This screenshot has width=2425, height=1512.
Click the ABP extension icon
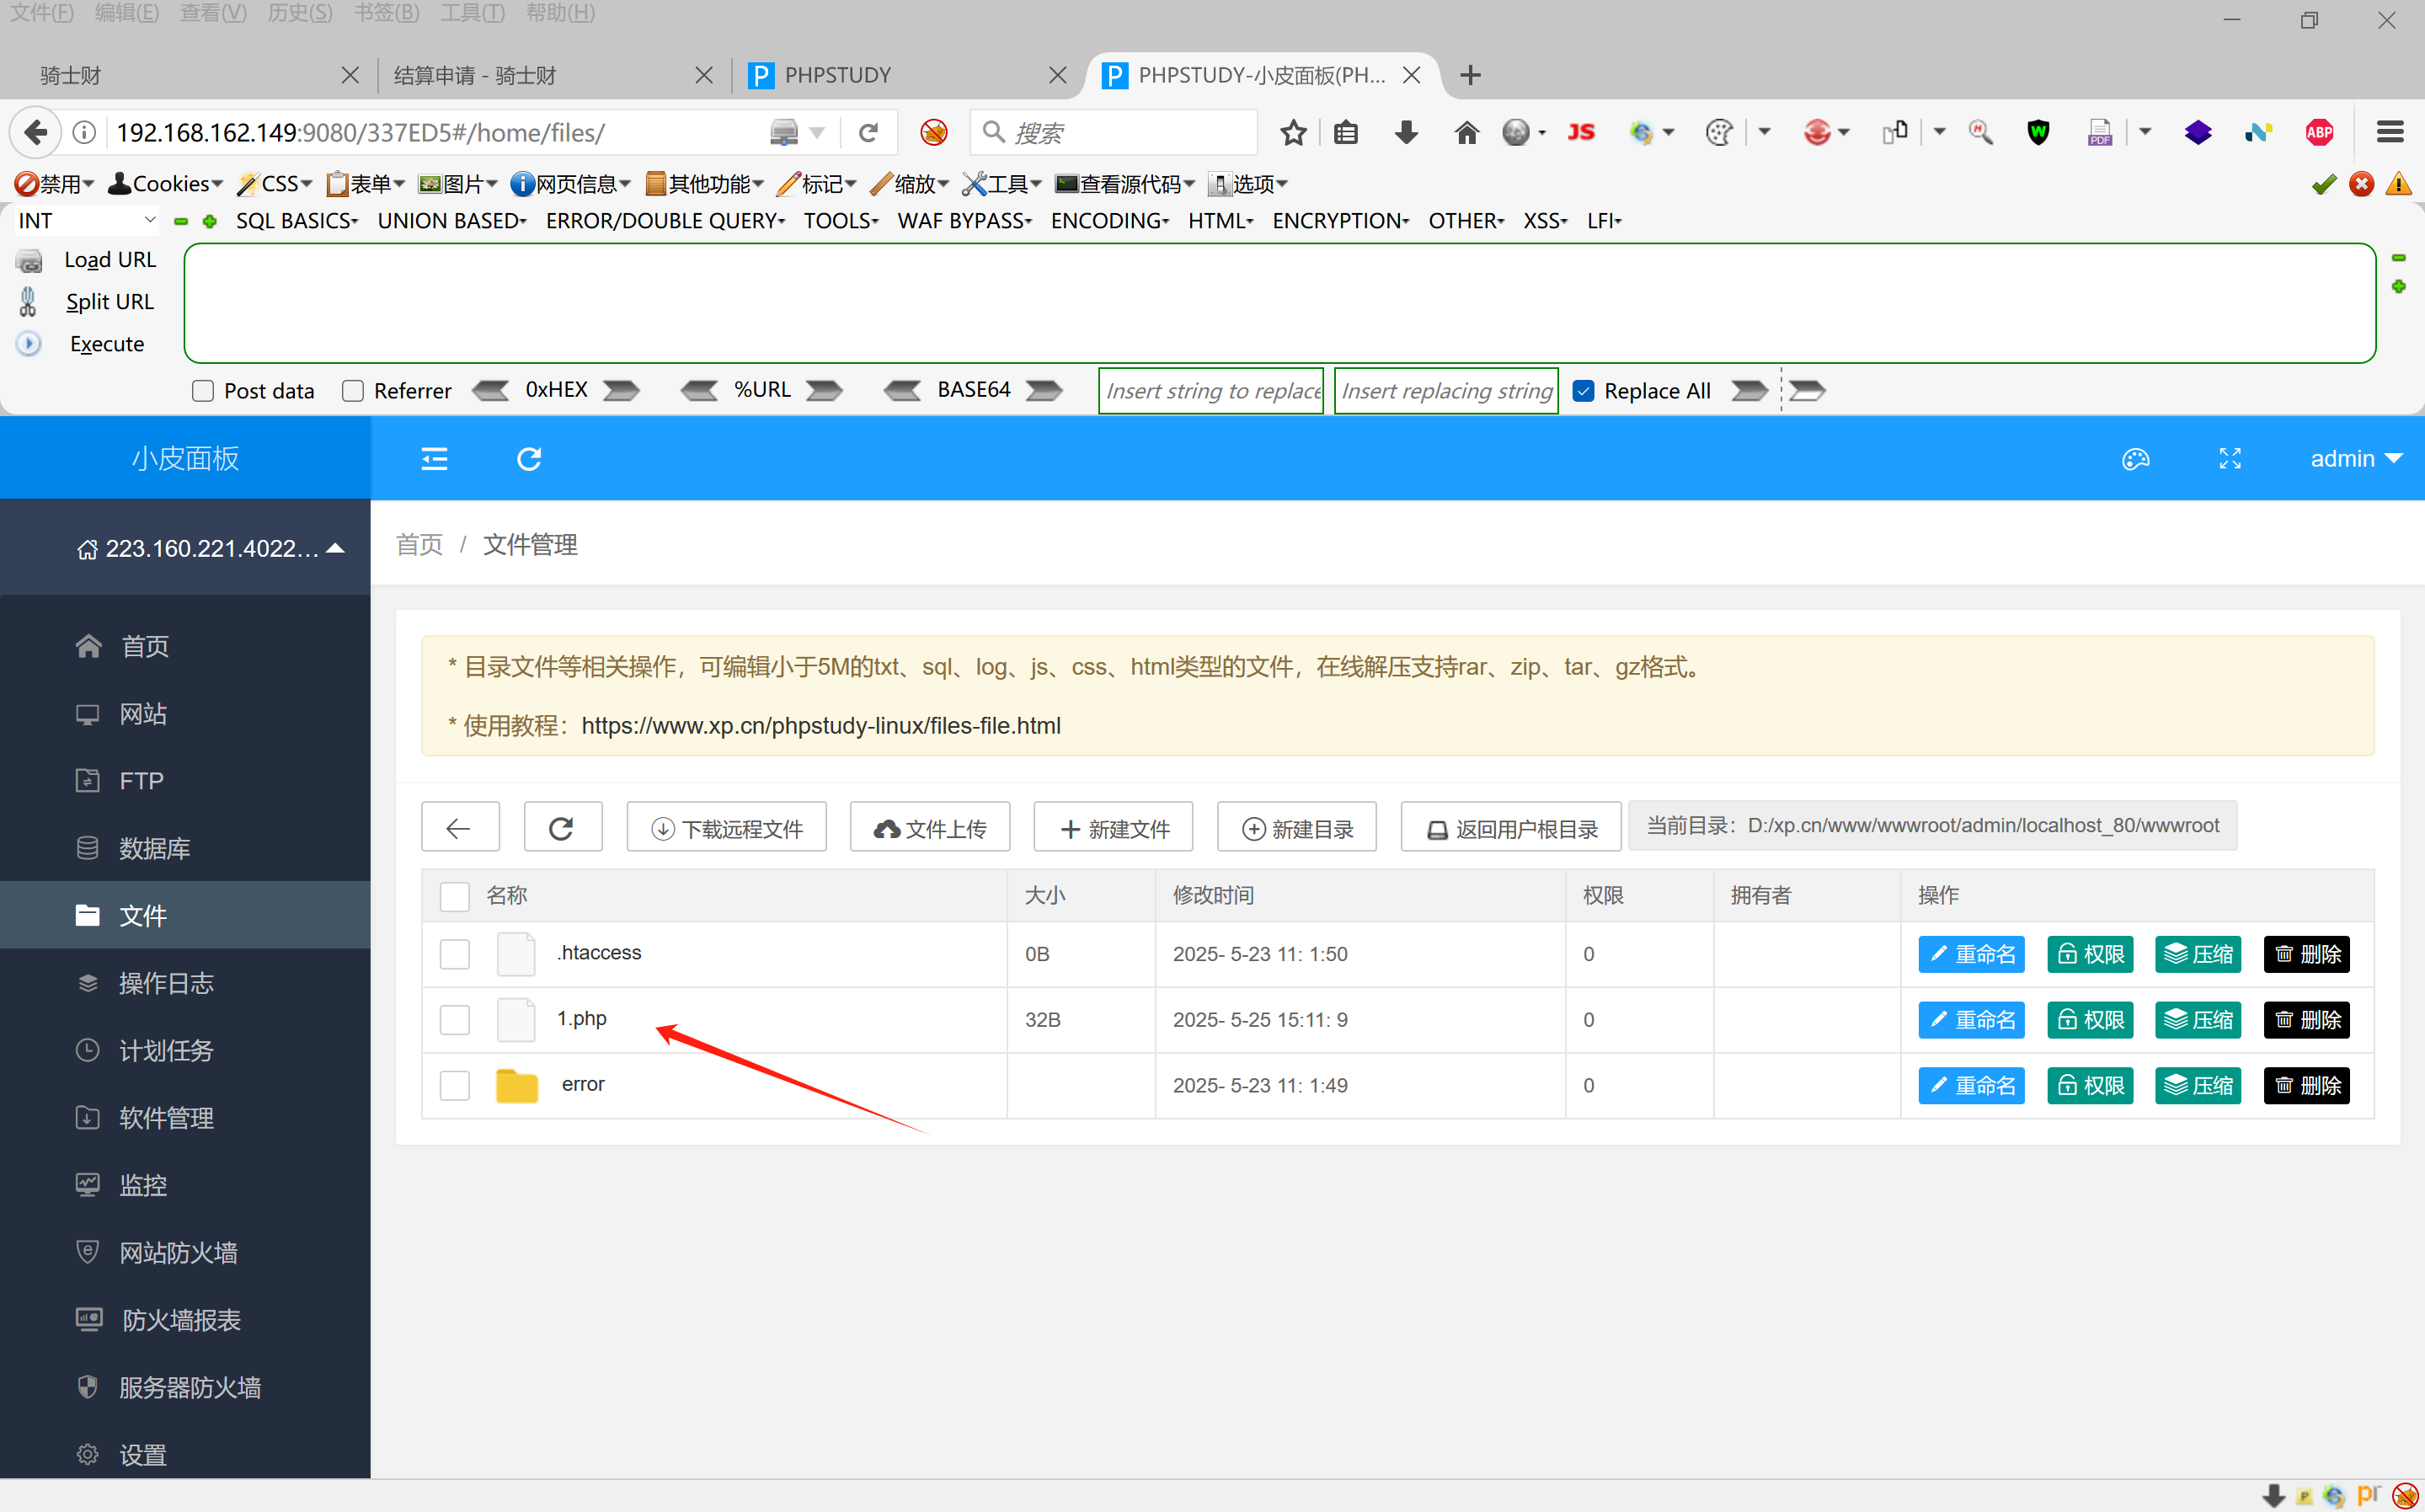tap(2319, 133)
